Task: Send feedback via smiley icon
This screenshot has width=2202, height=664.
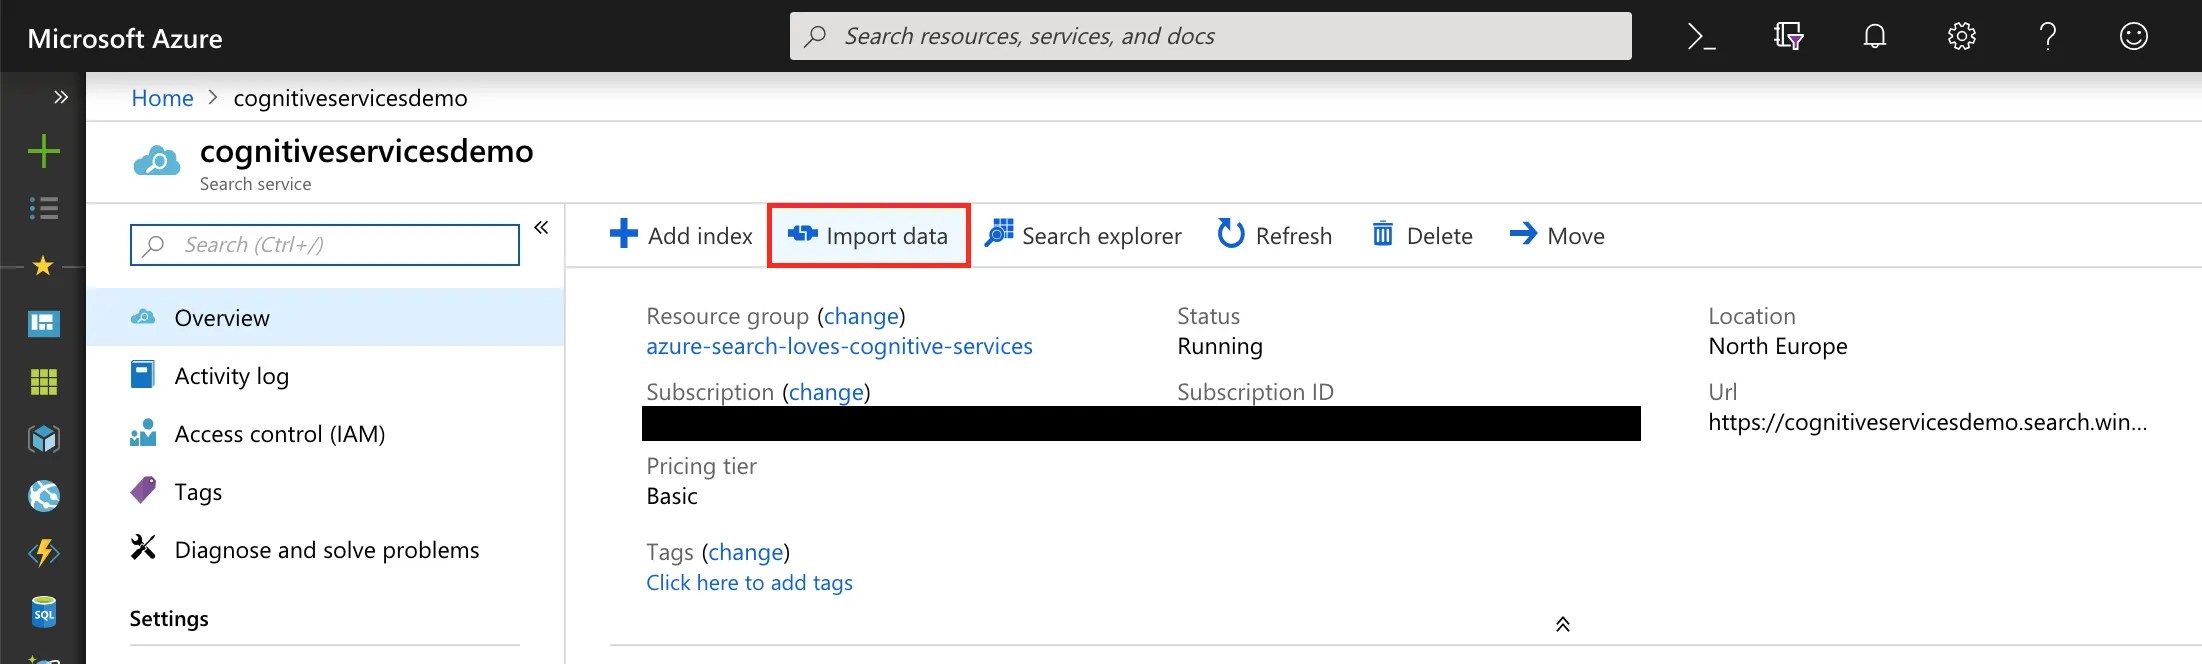Action: pos(2134,37)
